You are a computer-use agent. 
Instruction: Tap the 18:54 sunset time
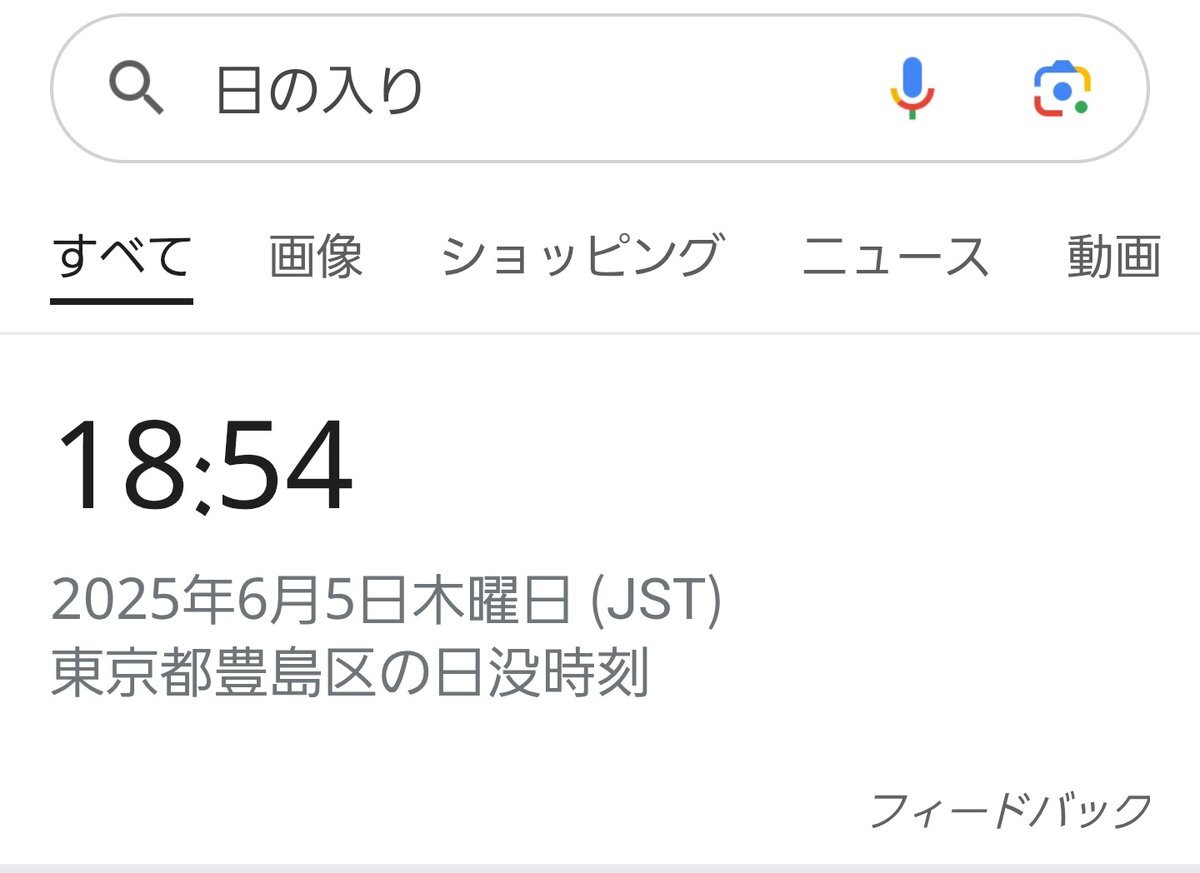pos(203,466)
